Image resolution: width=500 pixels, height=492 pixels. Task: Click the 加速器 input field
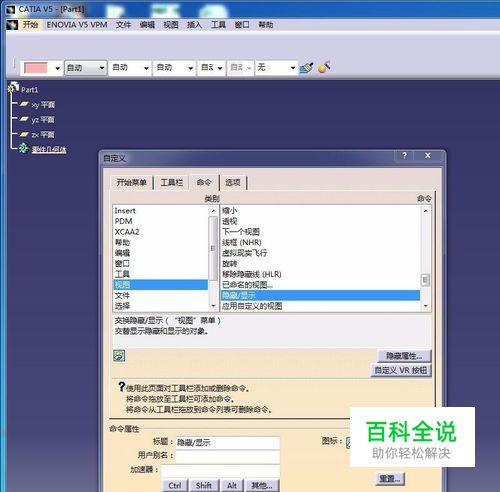(x=220, y=470)
